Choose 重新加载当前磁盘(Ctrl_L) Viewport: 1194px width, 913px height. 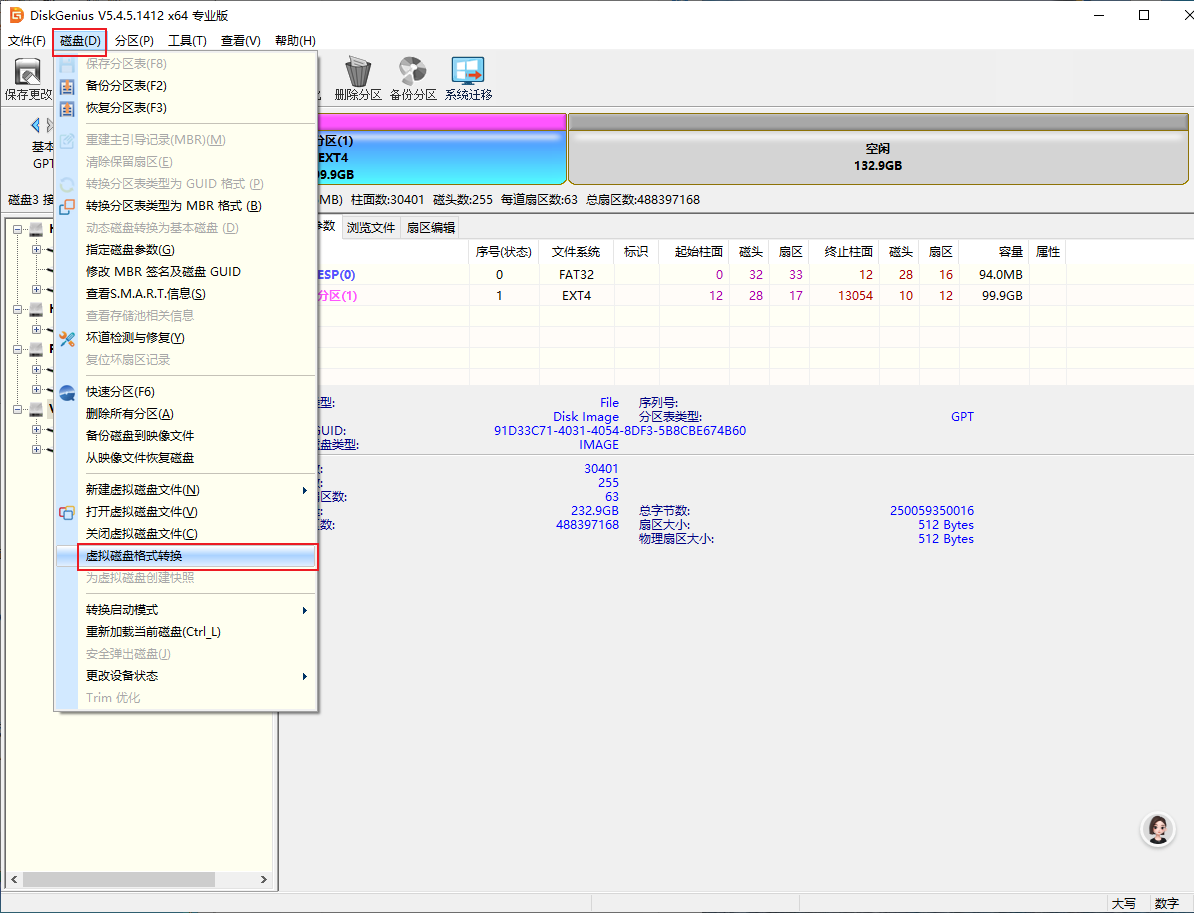pos(187,632)
